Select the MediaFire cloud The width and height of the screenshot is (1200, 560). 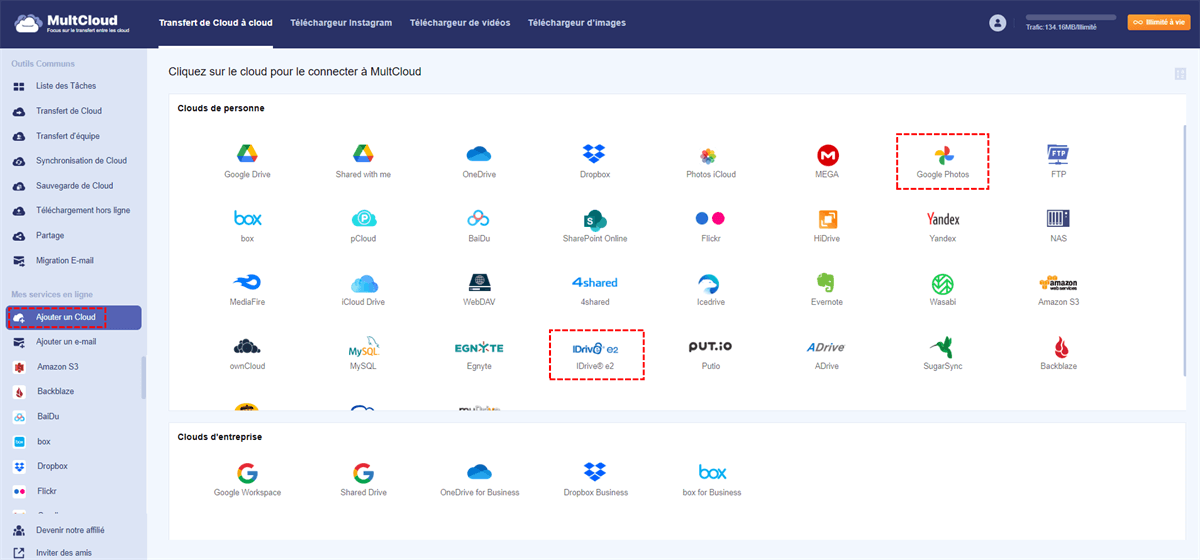[x=247, y=290]
